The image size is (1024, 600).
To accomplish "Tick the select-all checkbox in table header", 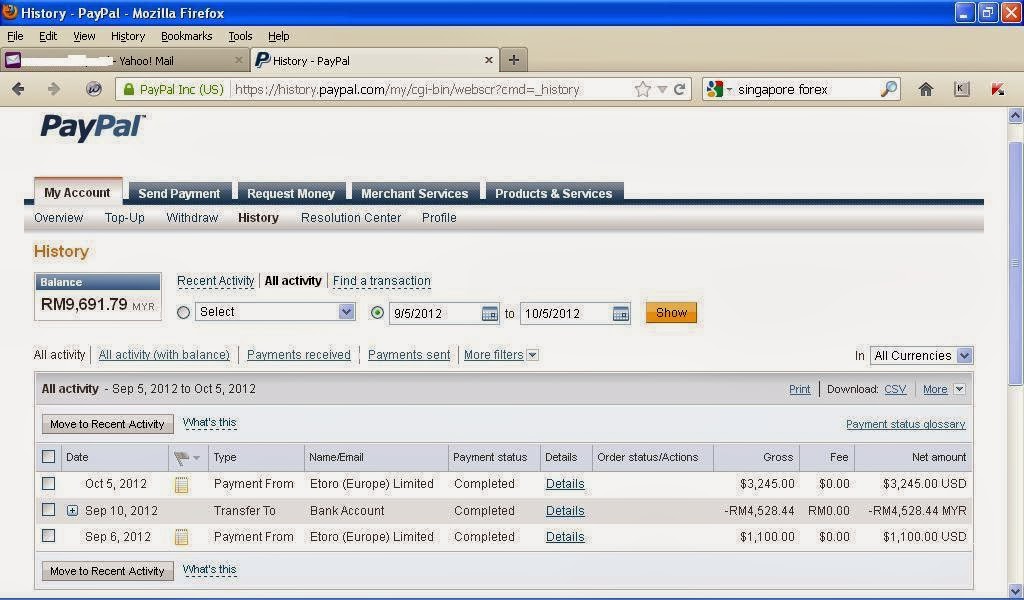I will pos(48,457).
